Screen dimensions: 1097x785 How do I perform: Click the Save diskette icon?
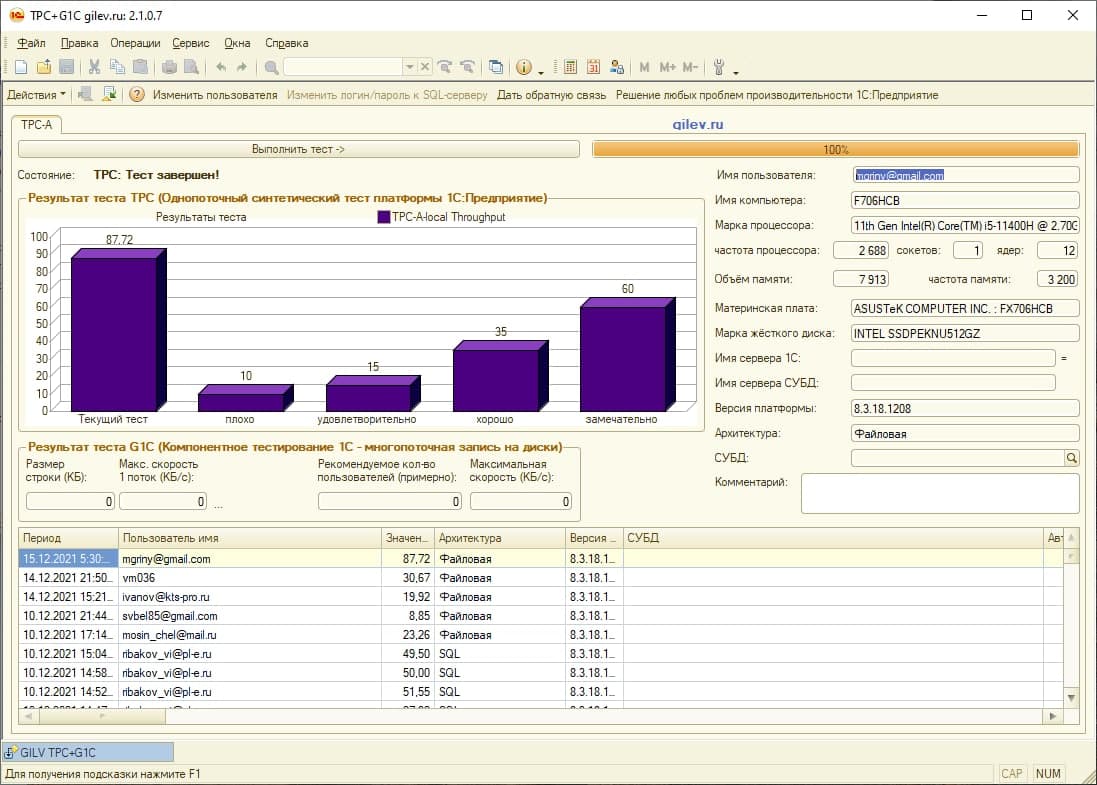66,67
